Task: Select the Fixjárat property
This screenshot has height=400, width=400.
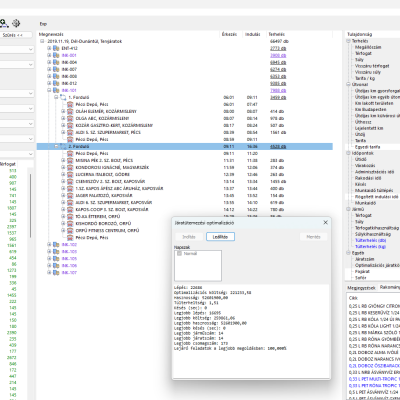Action: [362, 272]
